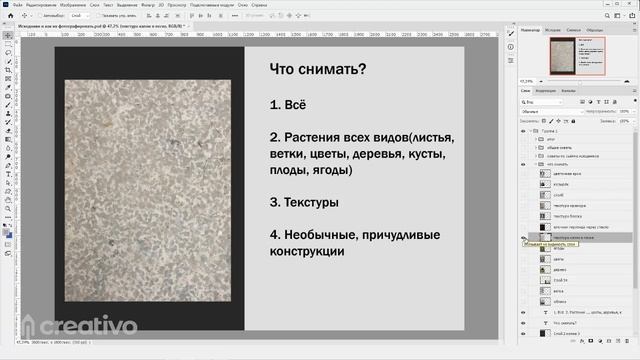Select the Zoom tool in the left toolbar

coord(8,209)
